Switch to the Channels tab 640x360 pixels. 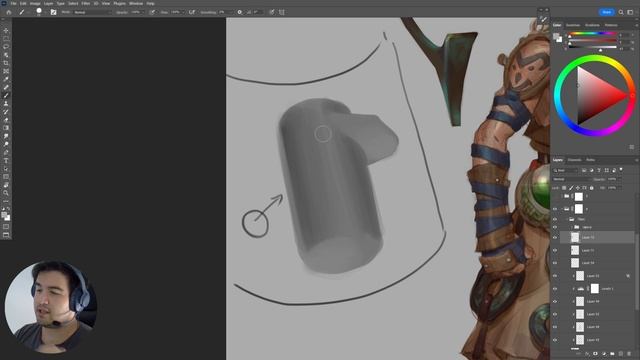pos(574,160)
